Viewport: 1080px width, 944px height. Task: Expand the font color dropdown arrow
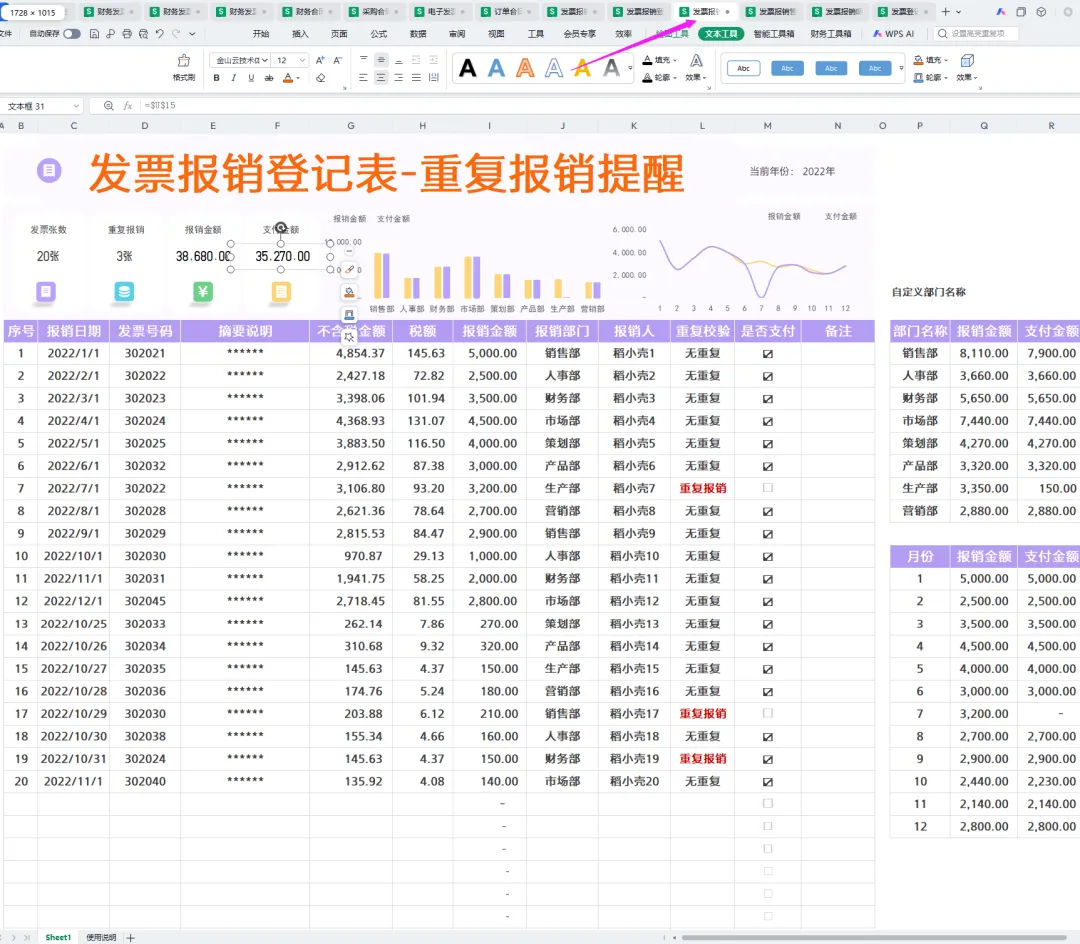(298, 78)
